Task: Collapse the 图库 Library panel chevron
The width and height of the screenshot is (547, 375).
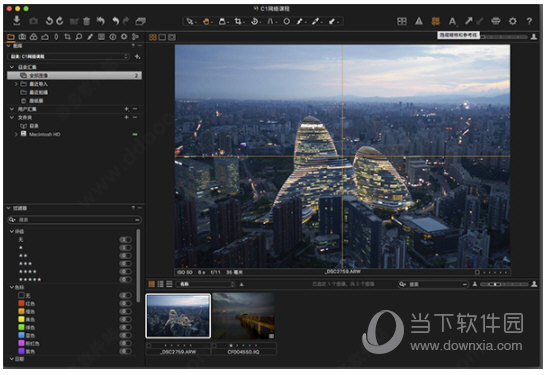Action: (9, 46)
